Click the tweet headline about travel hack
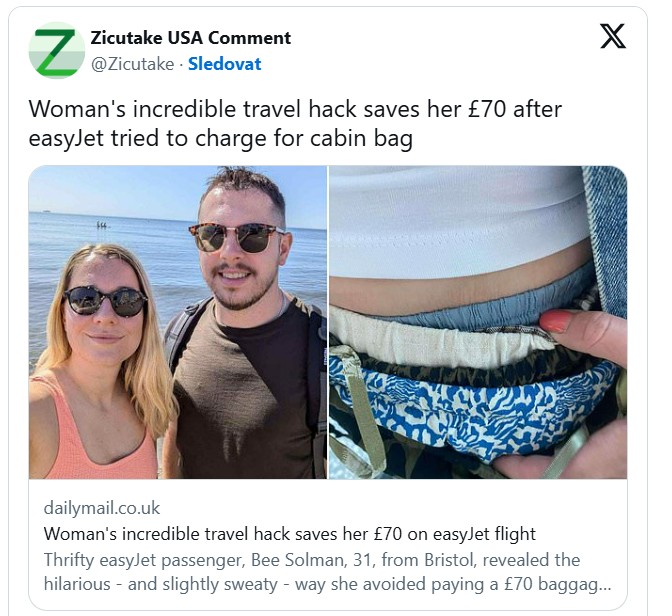Image resolution: width=672 pixels, height=616 pixels. point(295,123)
